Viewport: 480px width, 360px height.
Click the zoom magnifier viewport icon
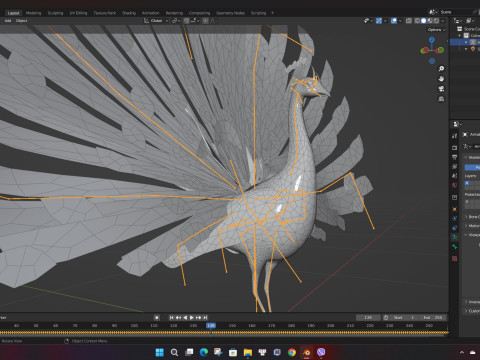click(441, 69)
